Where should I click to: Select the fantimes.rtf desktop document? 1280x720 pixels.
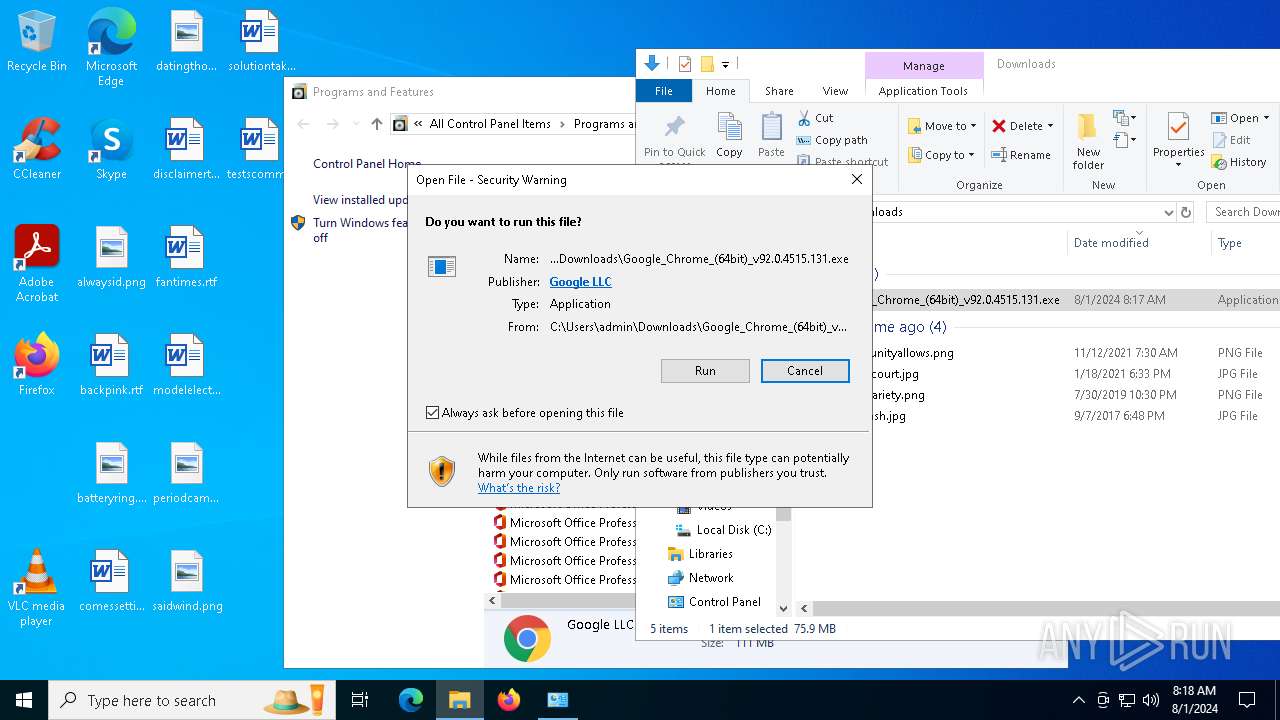[186, 258]
